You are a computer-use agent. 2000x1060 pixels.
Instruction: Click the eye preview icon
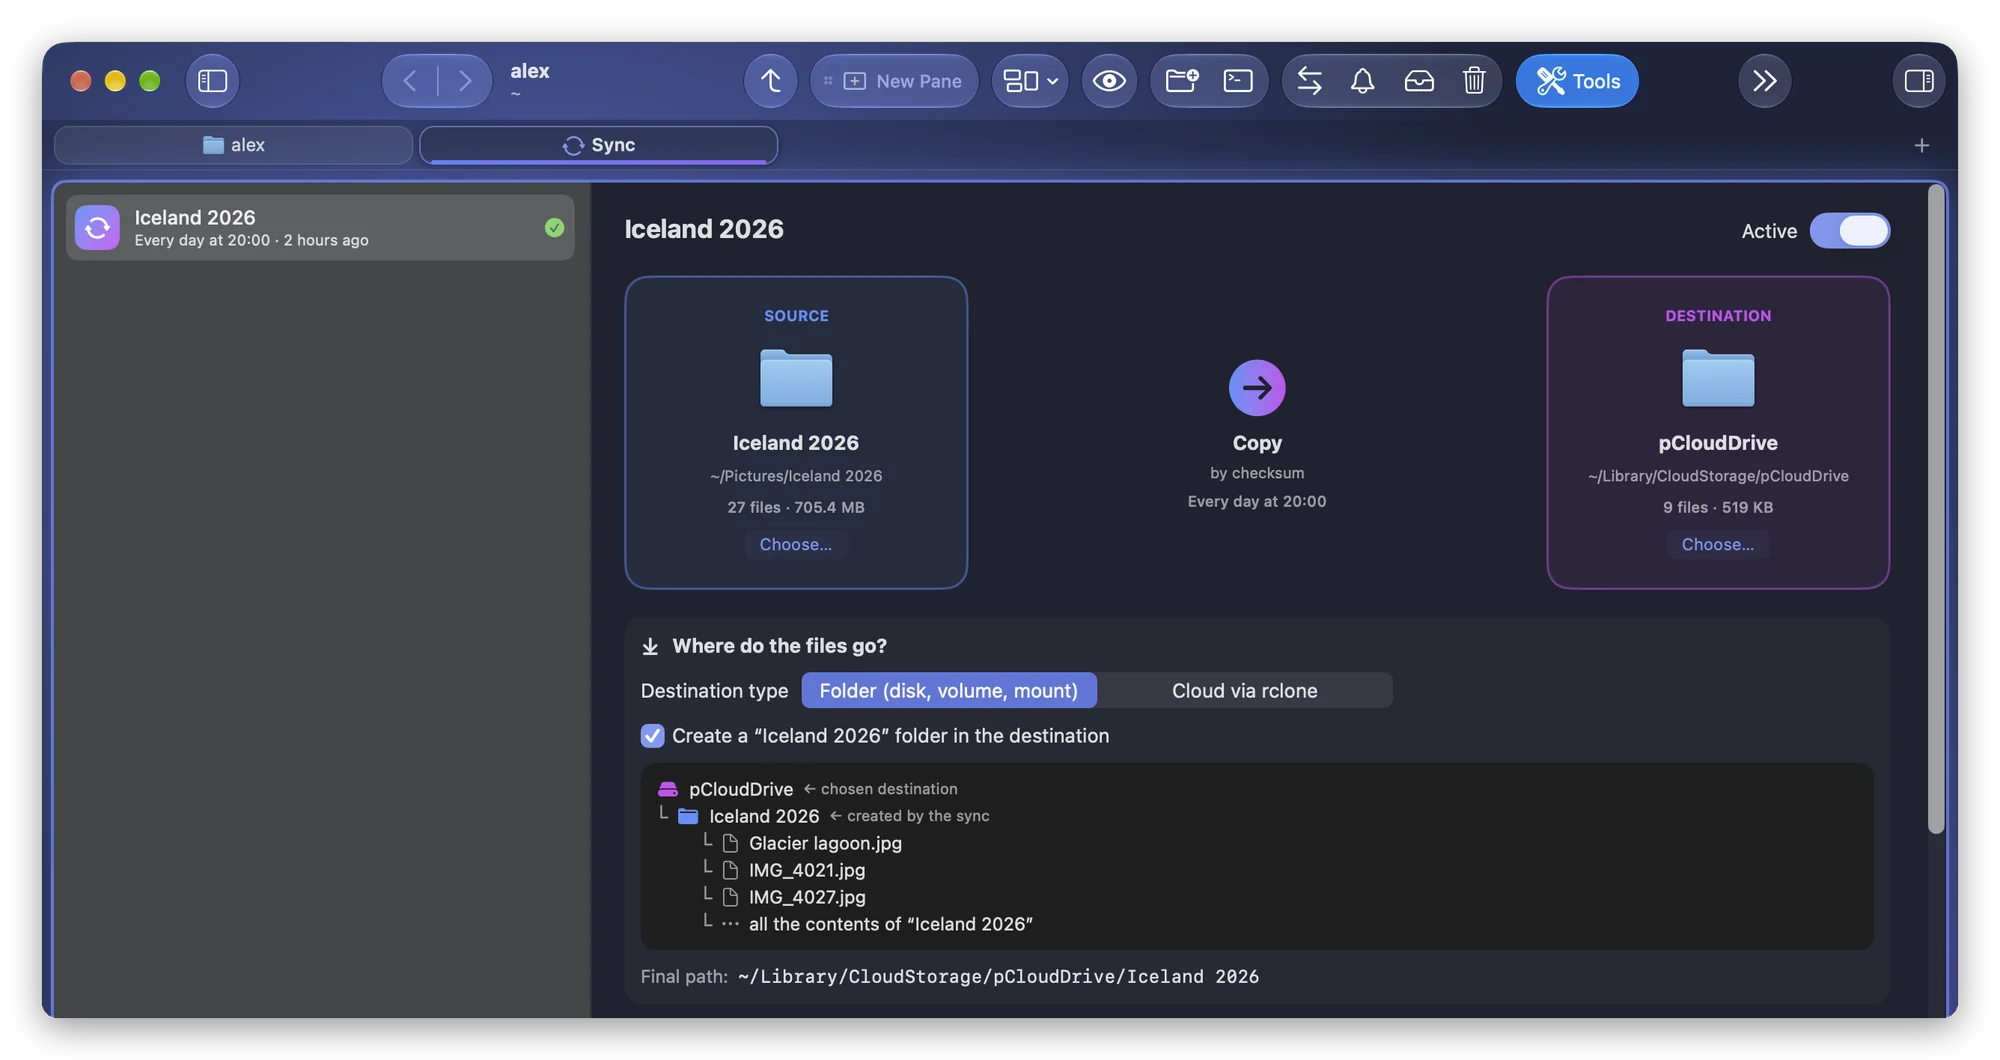click(1109, 81)
